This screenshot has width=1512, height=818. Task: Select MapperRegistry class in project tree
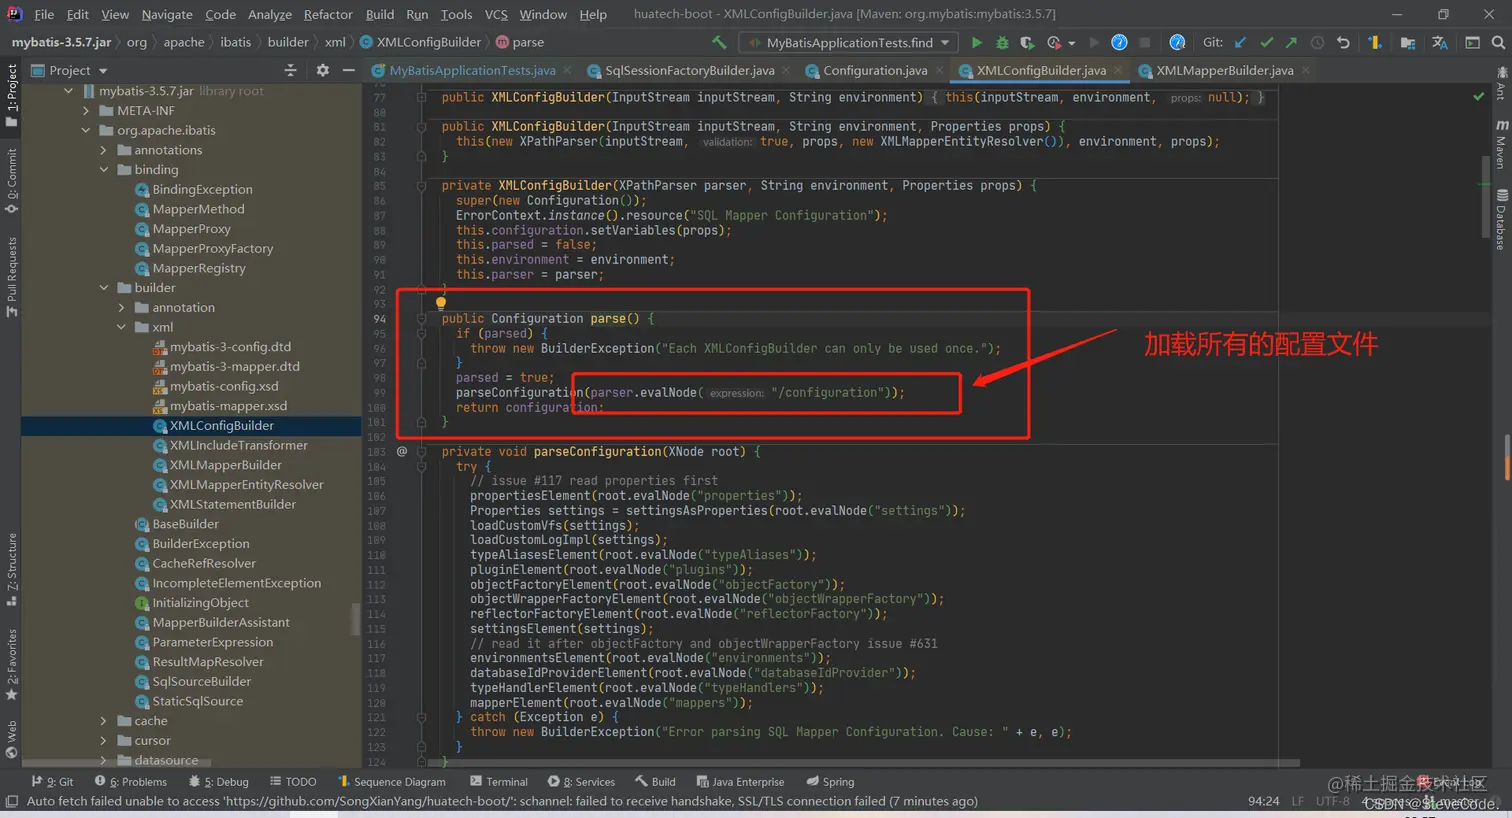198,268
